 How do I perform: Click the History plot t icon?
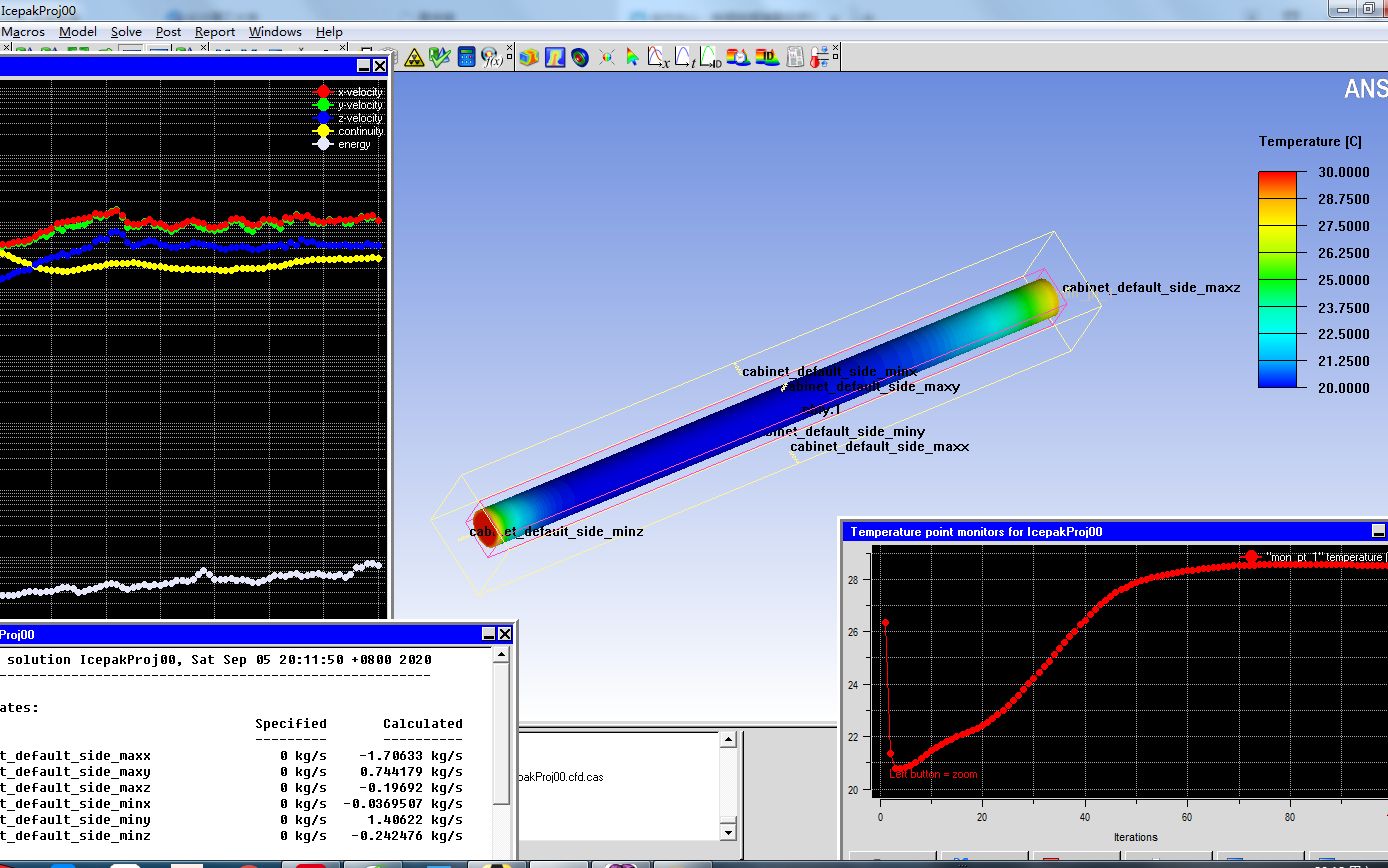coord(684,57)
